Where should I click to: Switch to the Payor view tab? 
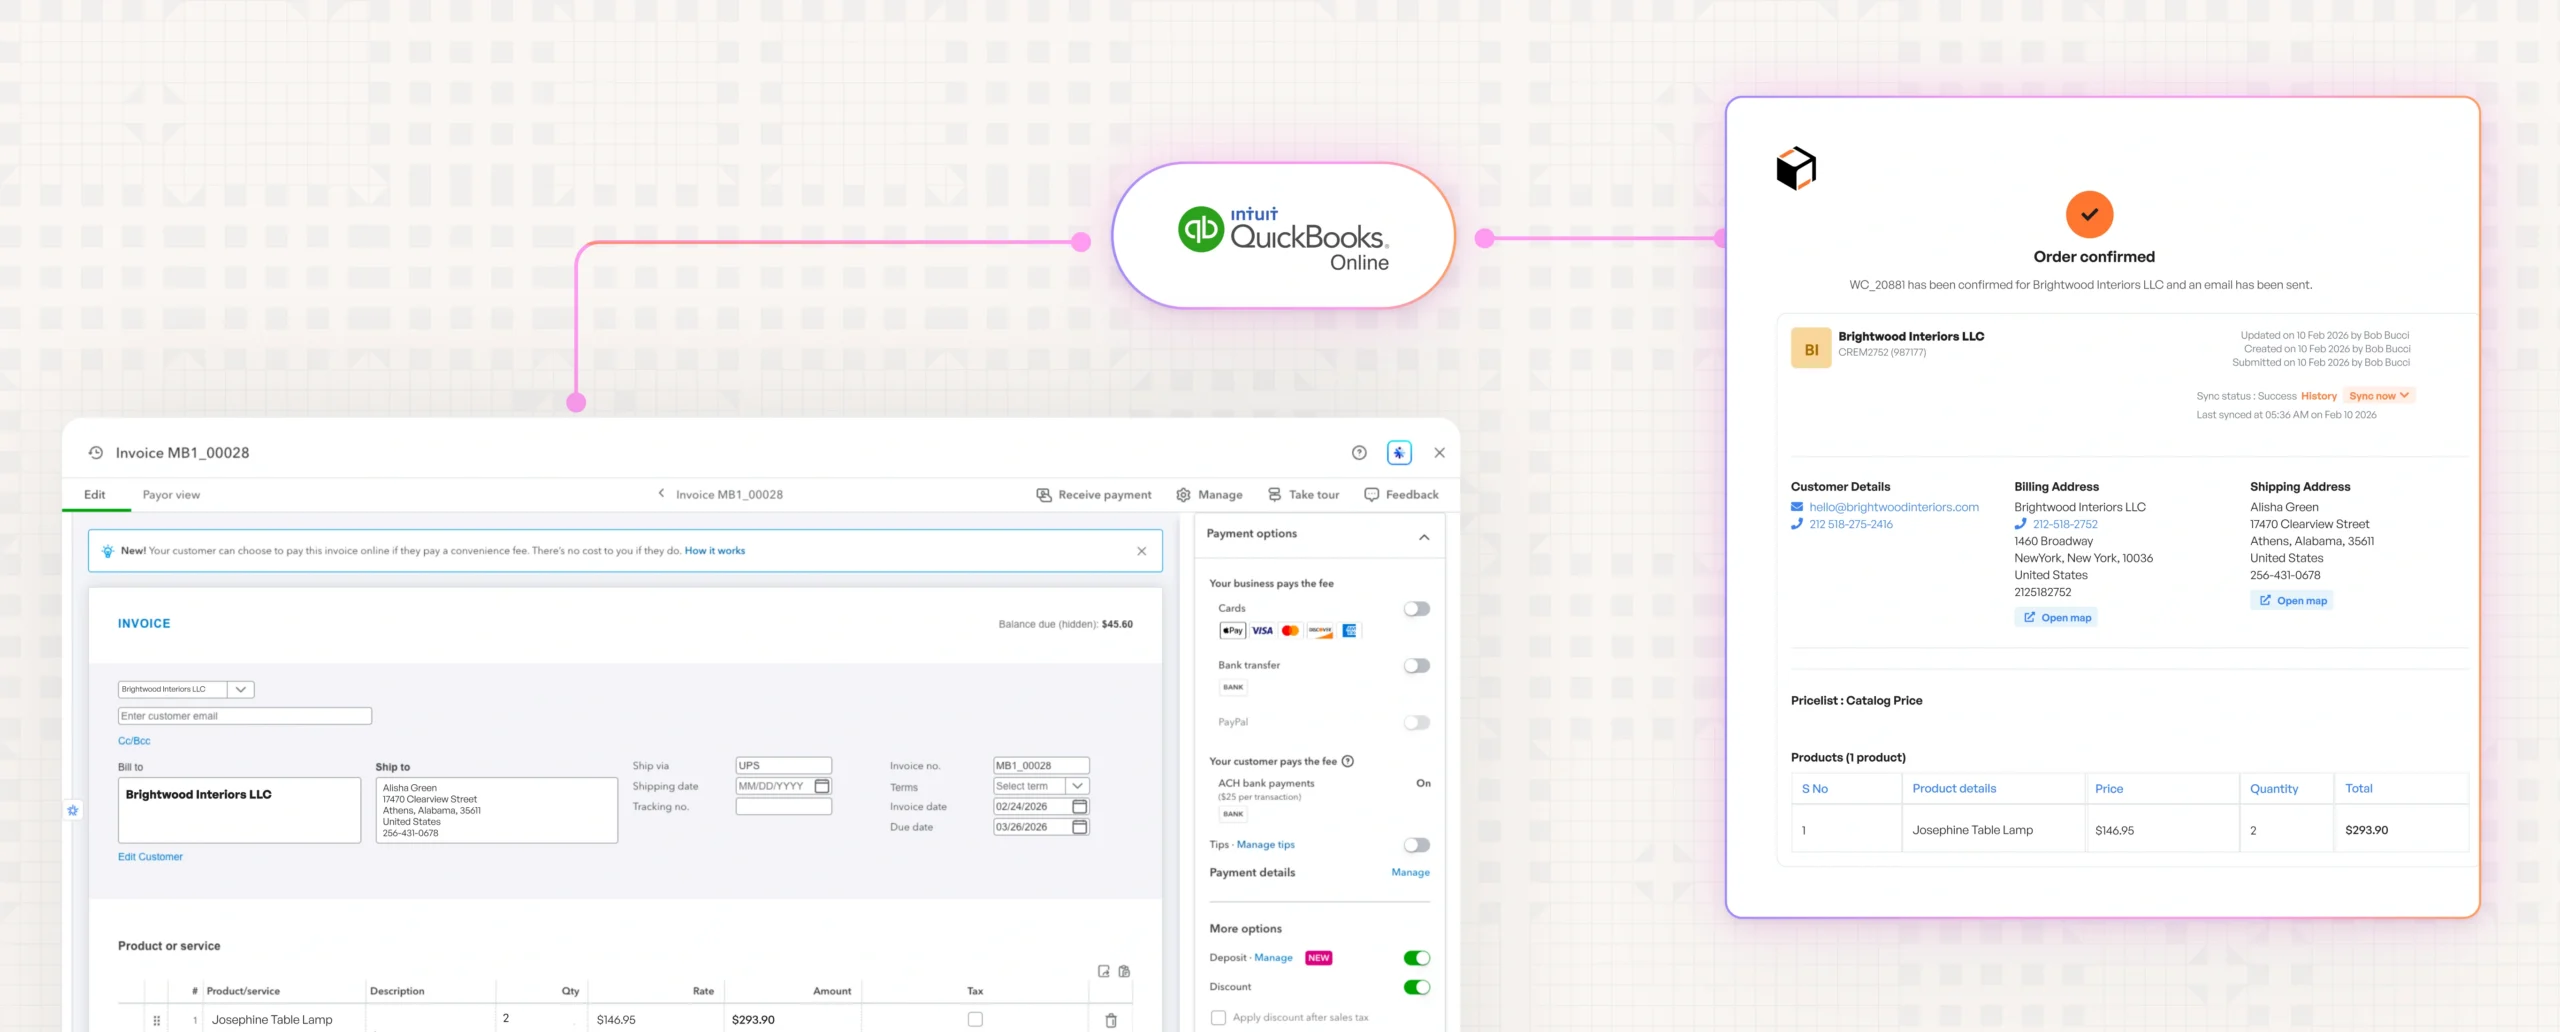171,494
